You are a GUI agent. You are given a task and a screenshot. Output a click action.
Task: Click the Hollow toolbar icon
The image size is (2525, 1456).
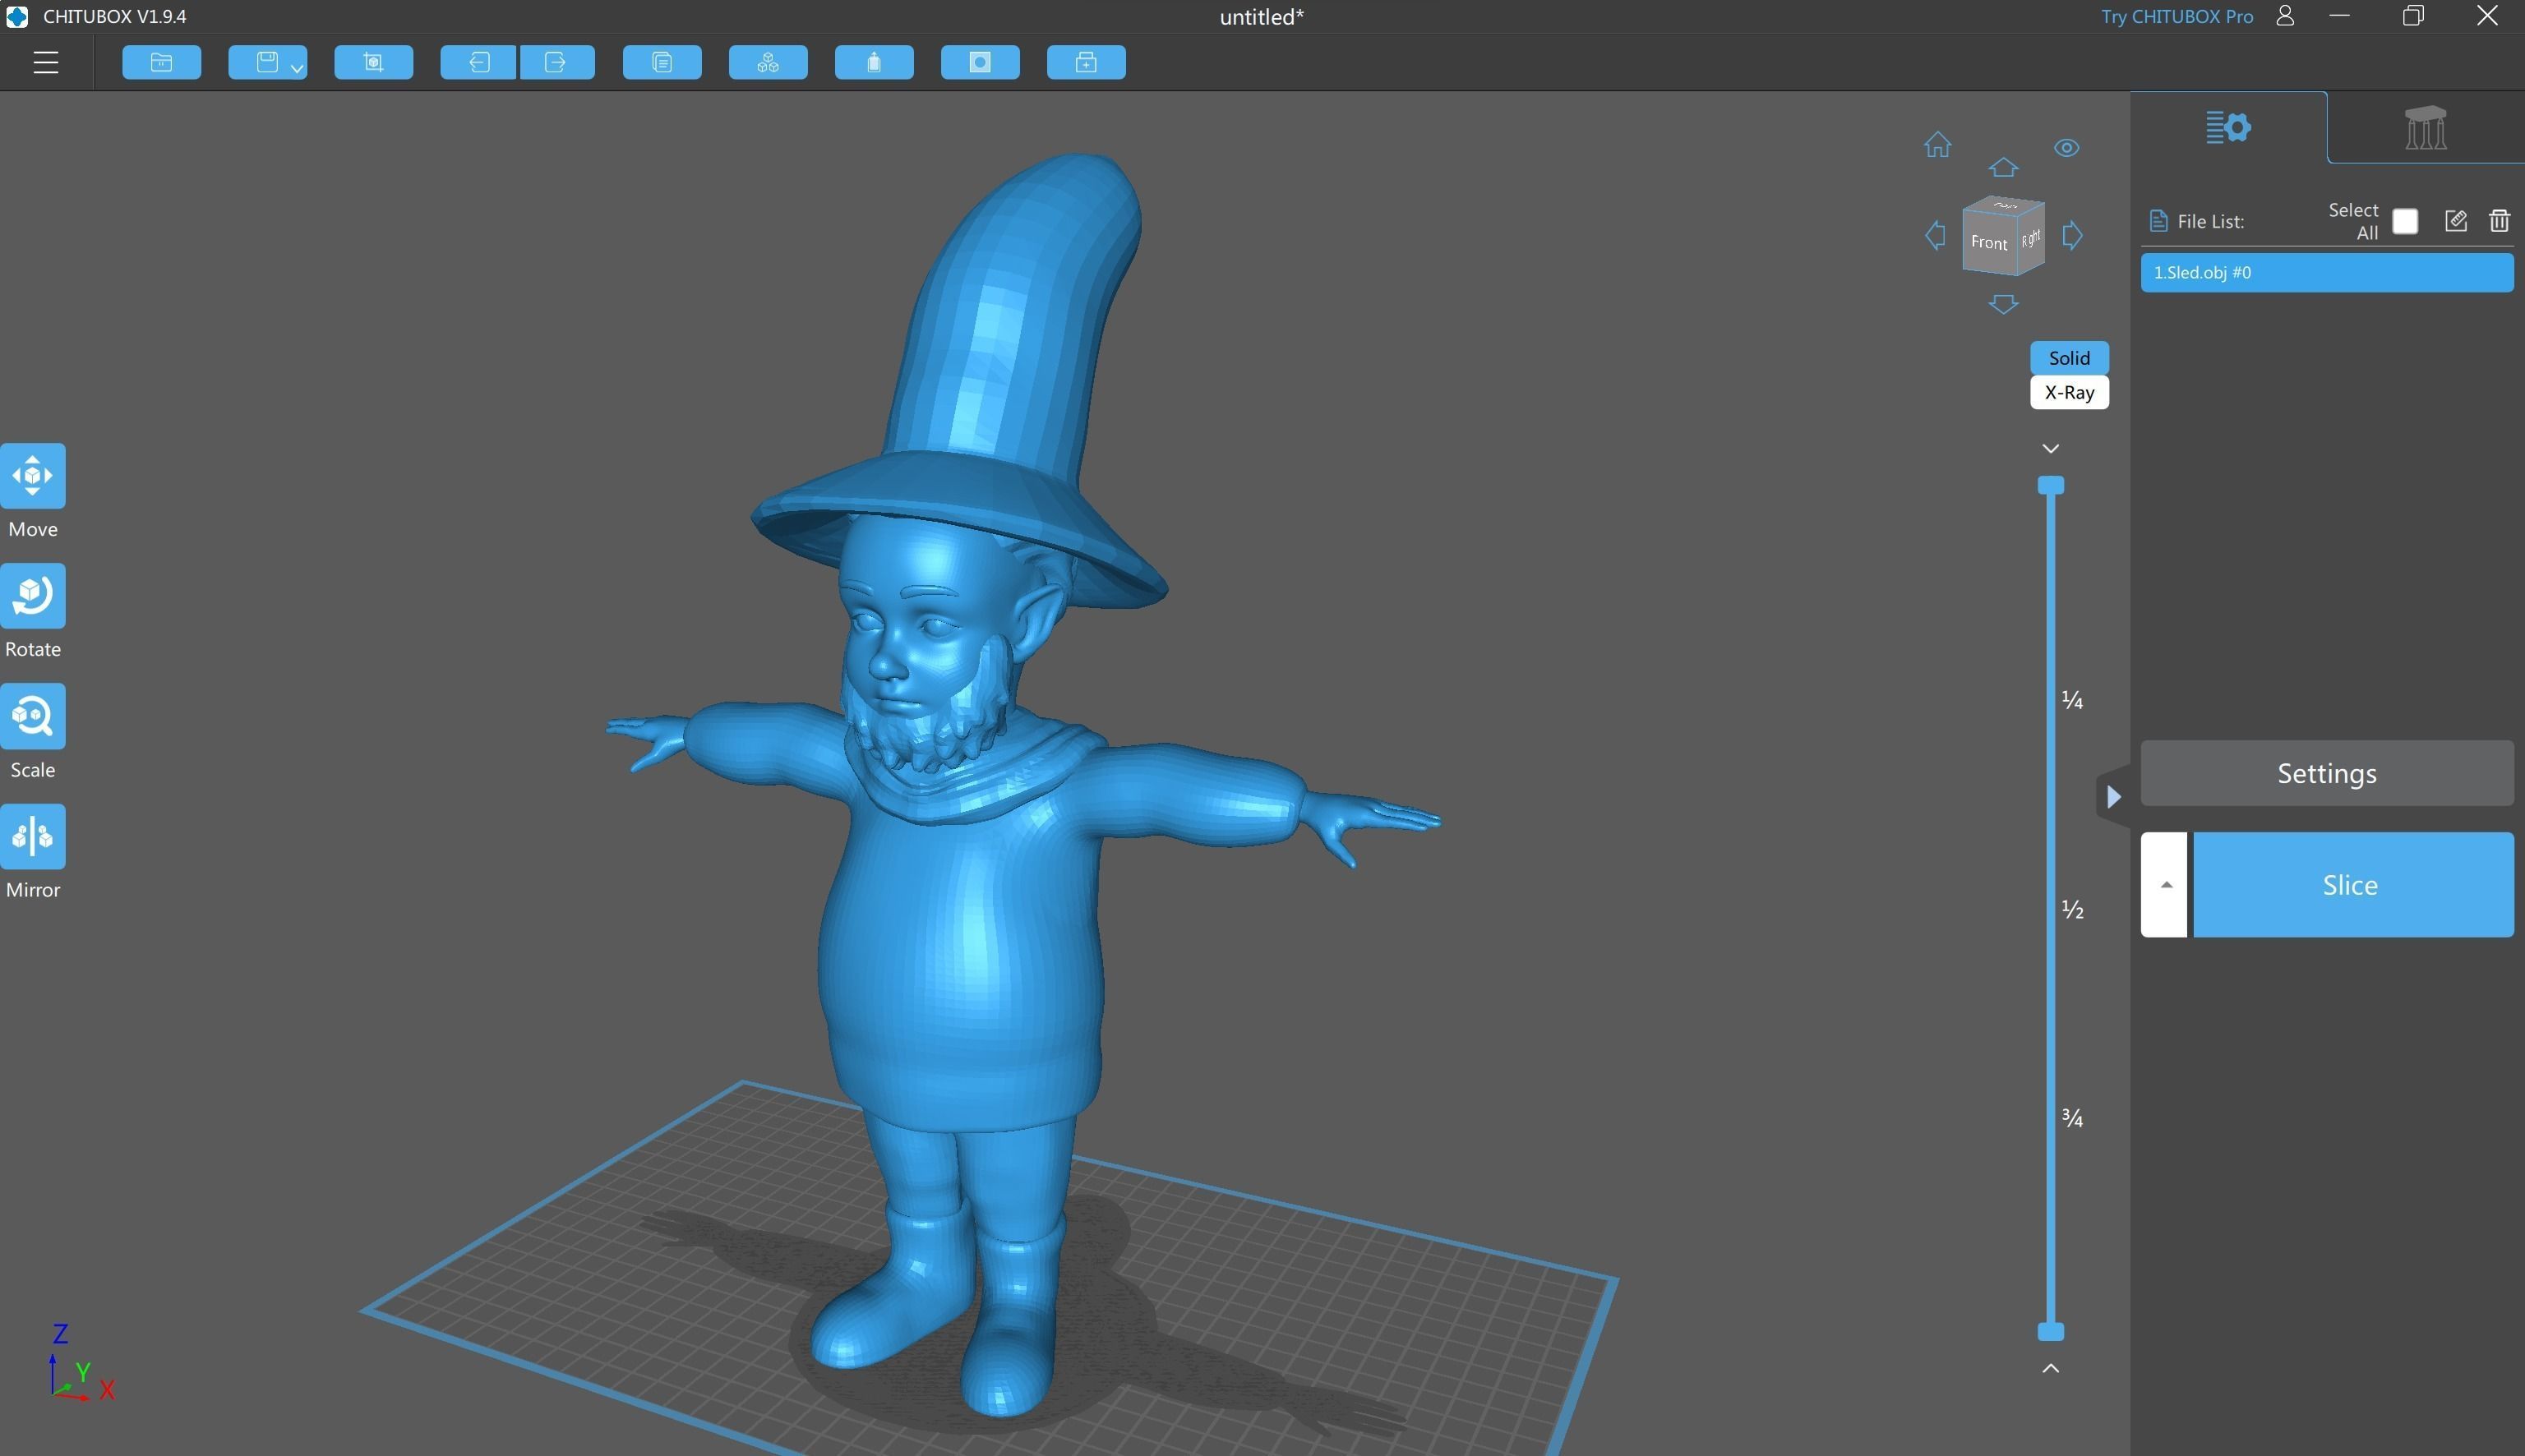click(x=874, y=63)
